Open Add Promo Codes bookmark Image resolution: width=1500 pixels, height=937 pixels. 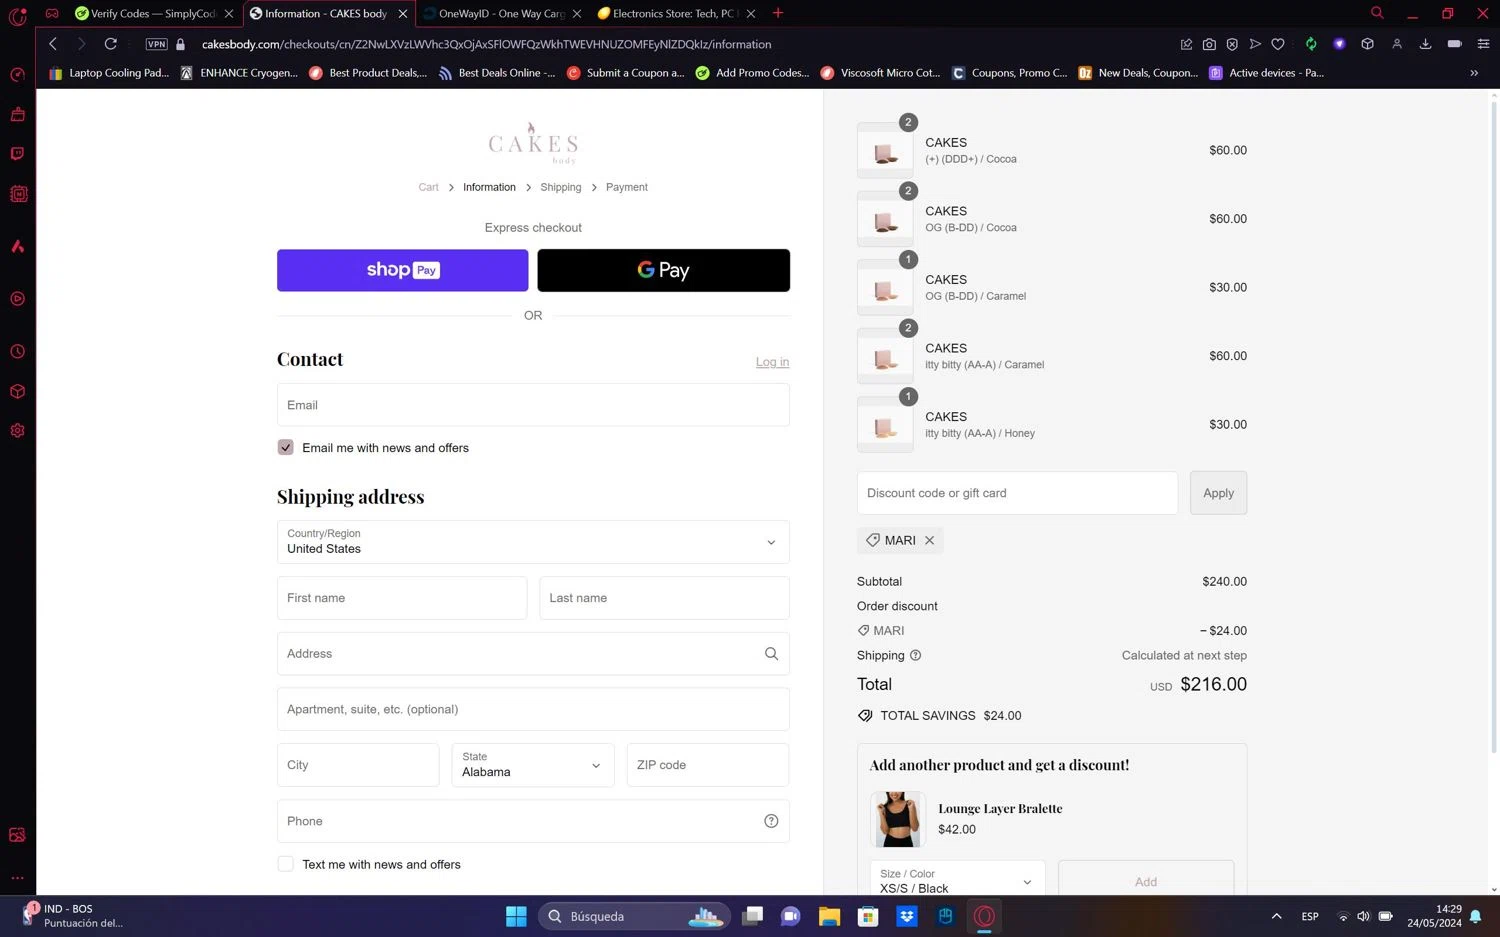pos(752,73)
